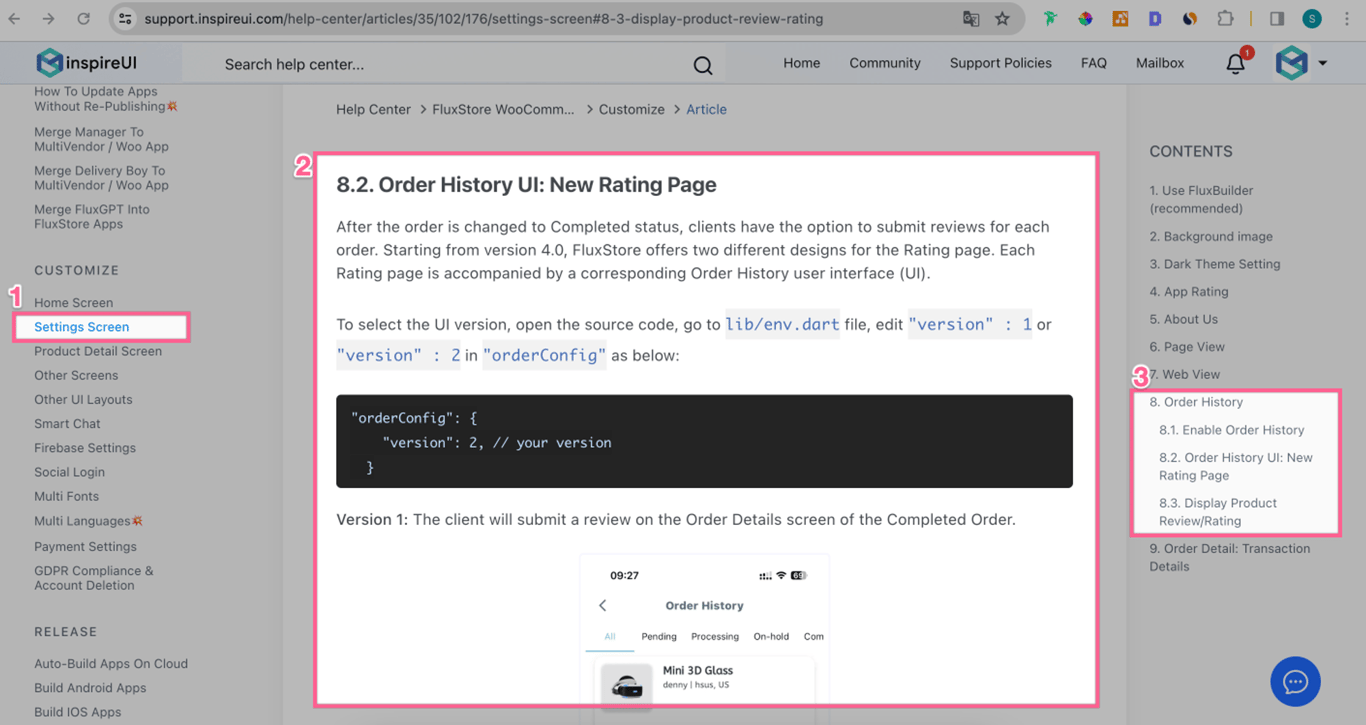Open Smart Chat in the sidebar
The width and height of the screenshot is (1366, 725).
[67, 424]
